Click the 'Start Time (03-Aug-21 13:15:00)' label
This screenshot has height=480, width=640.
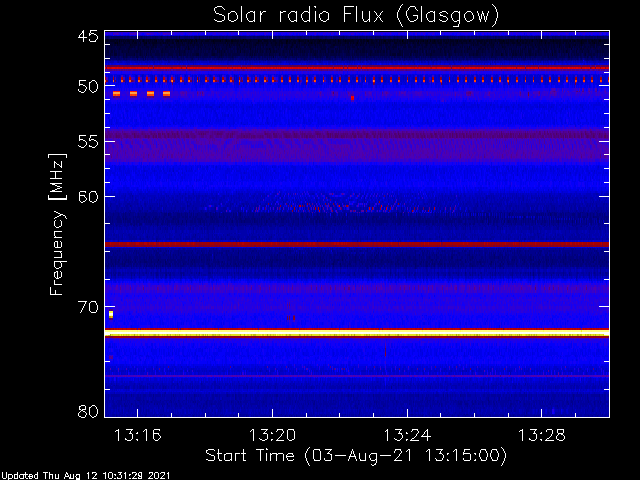pos(356,456)
